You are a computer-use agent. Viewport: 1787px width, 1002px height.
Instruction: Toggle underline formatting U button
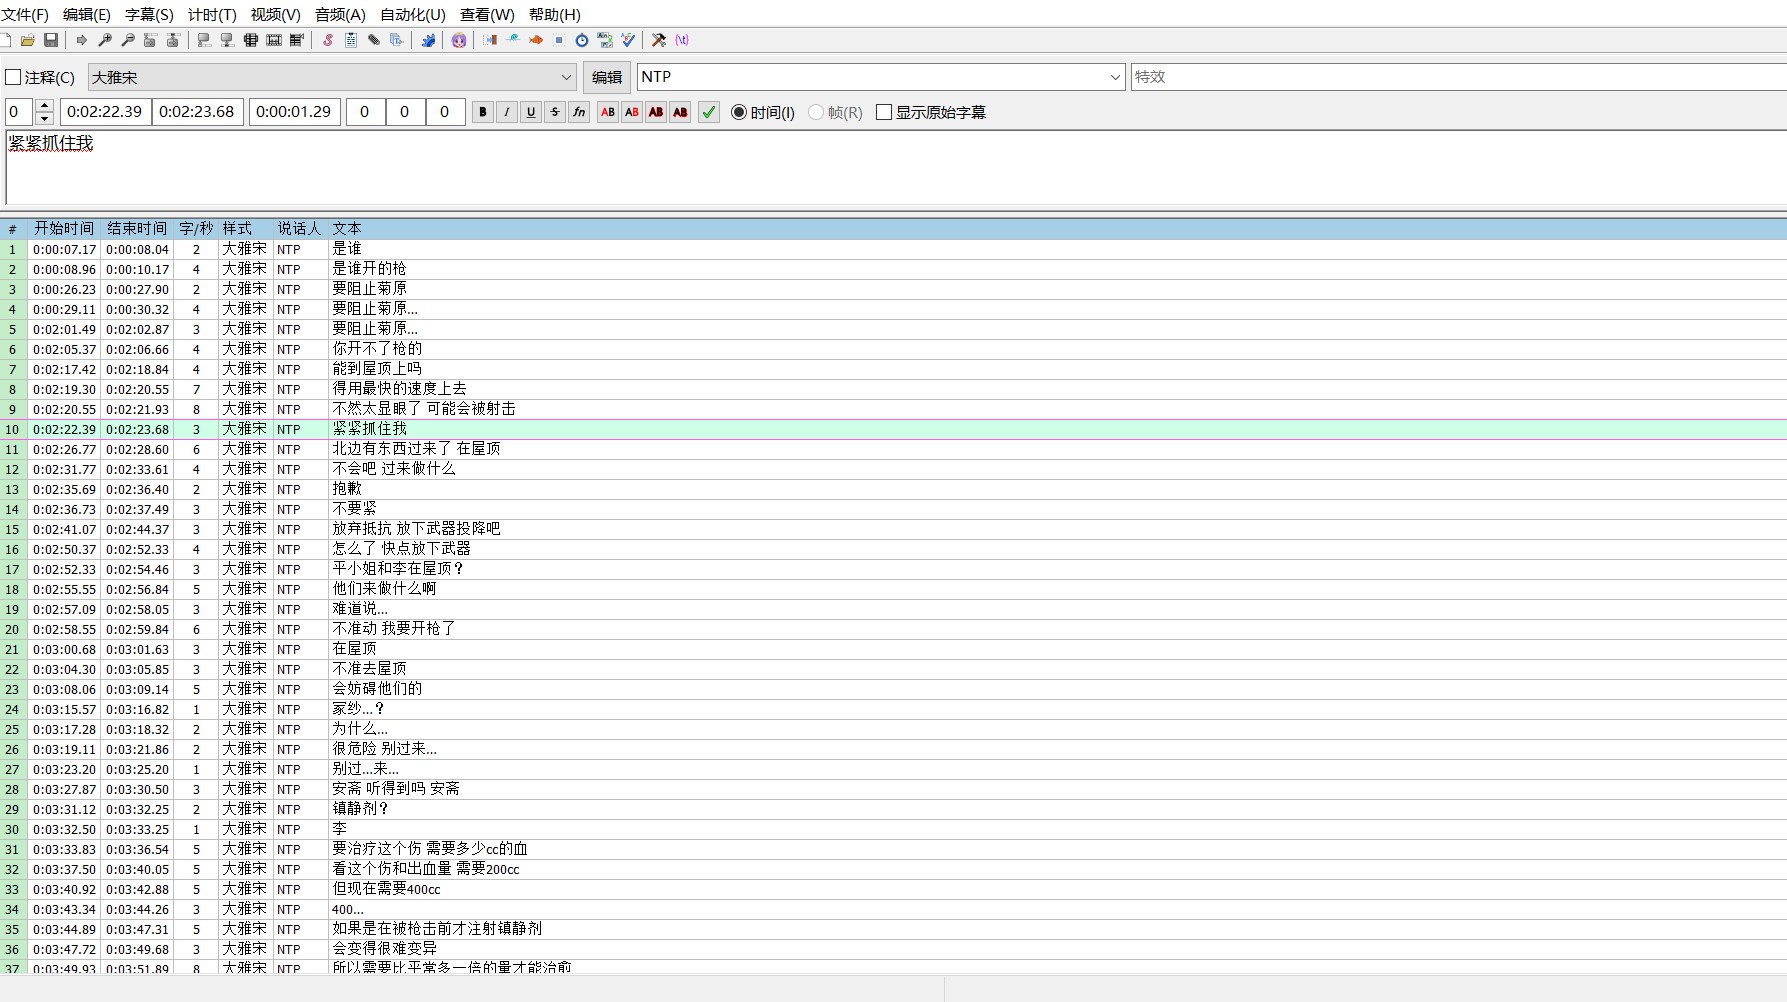[x=531, y=112]
